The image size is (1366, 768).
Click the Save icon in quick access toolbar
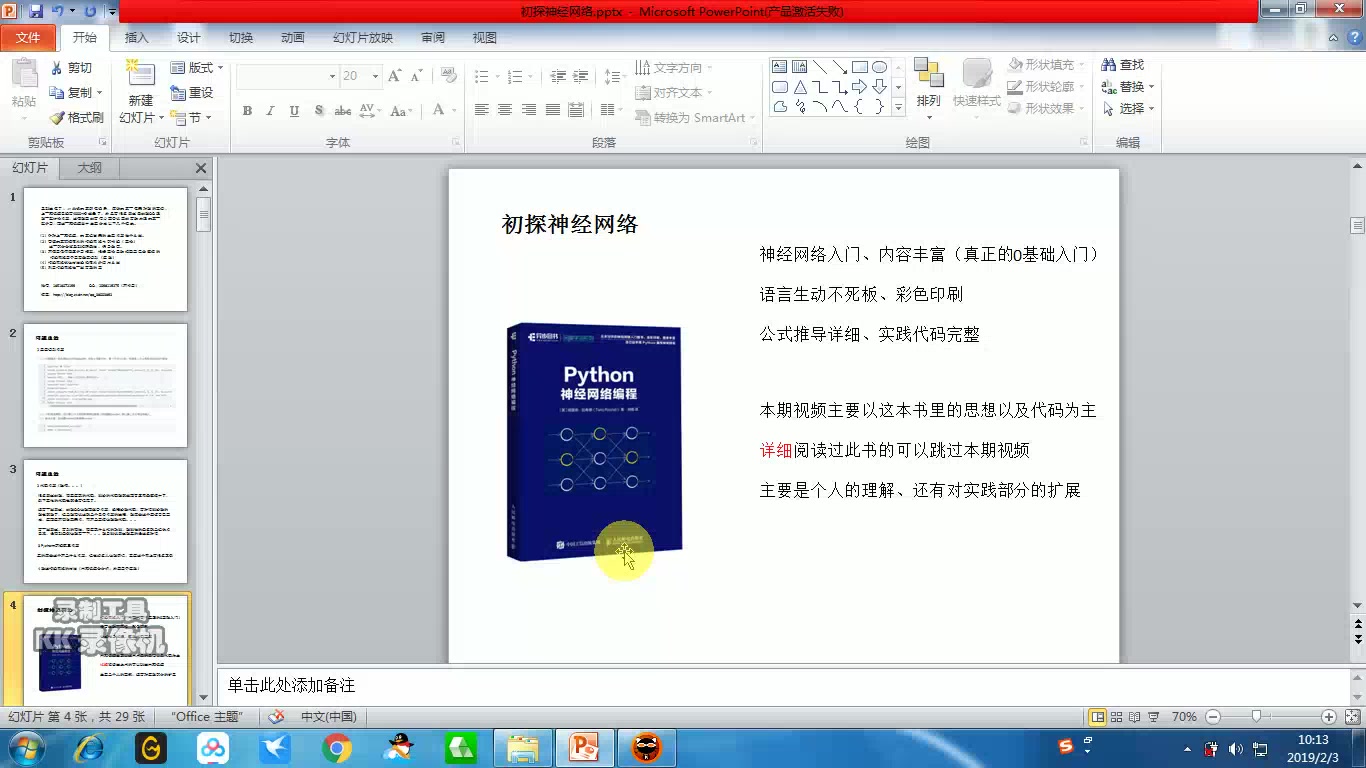36,11
